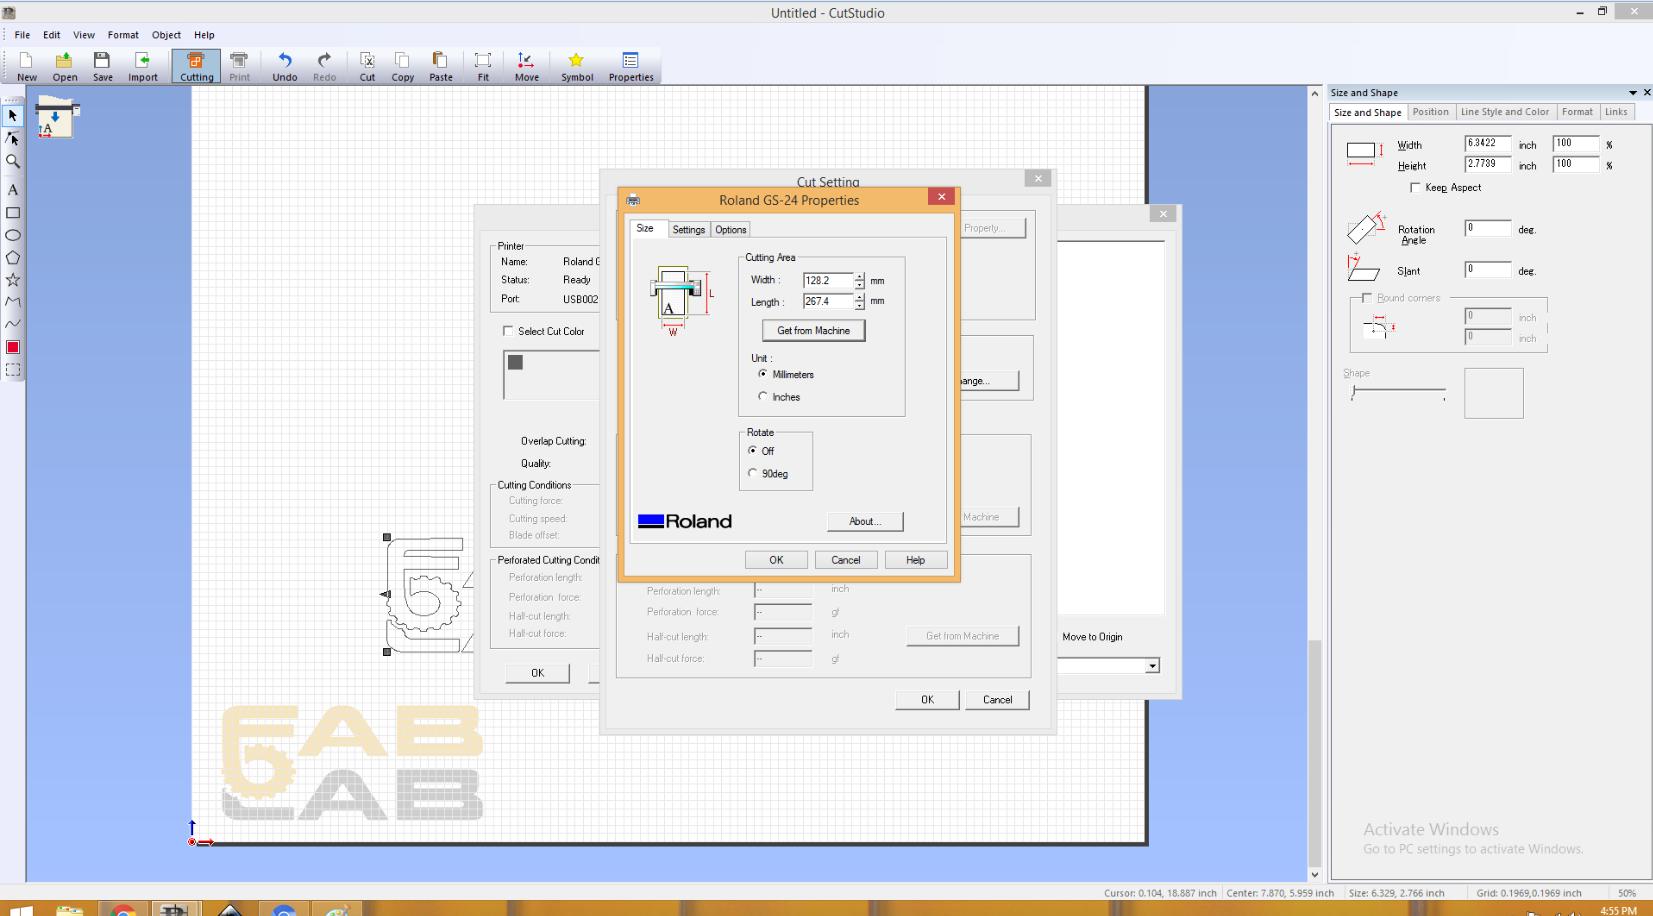This screenshot has width=1653, height=916.
Task: Click the red fill color swatch
Action: click(13, 347)
